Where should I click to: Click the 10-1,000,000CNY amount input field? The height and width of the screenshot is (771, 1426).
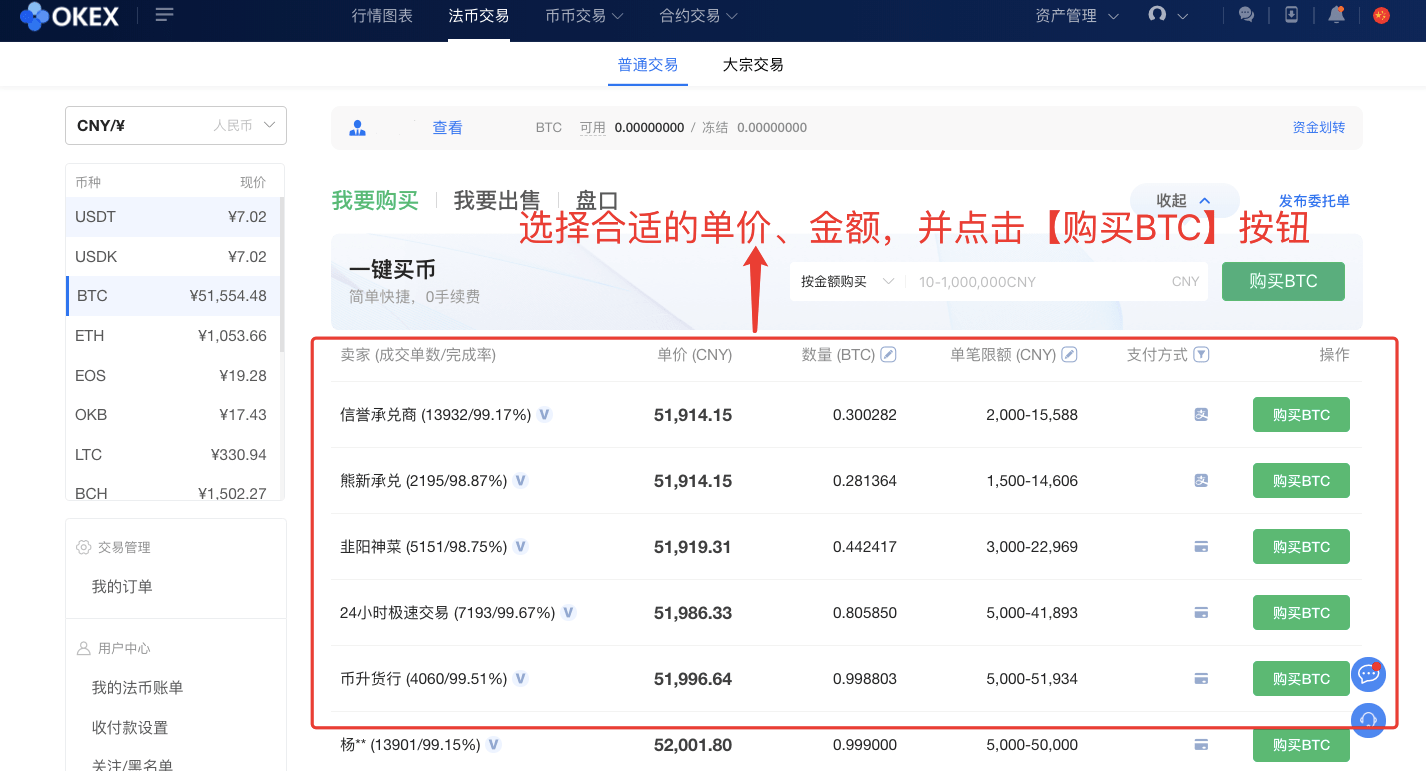point(1056,282)
